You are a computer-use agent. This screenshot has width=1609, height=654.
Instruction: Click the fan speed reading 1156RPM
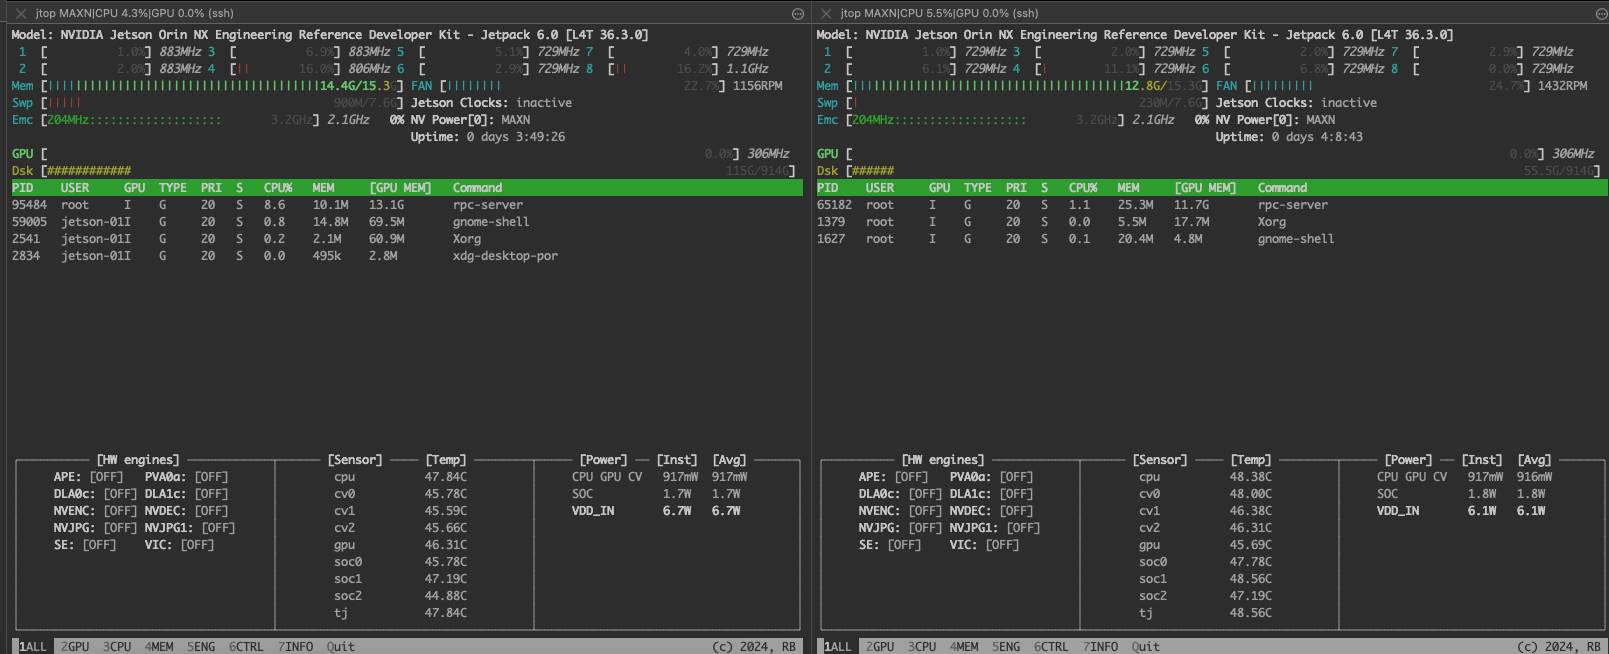(x=757, y=86)
